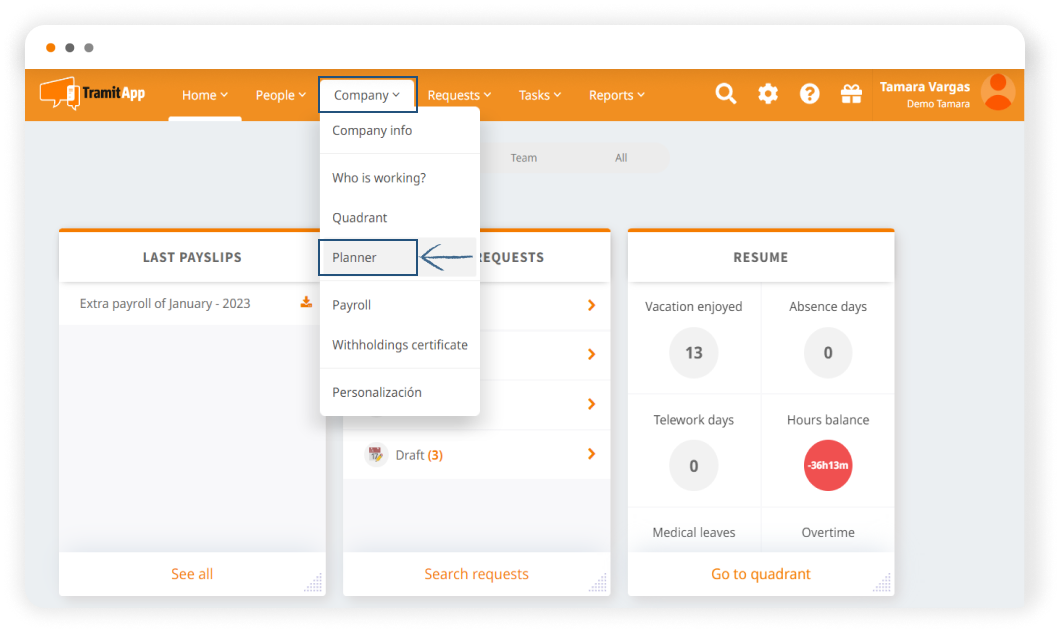Screen dimensions: 1061x633
Task: Expand the Requests dropdown in navbar
Action: point(459,95)
